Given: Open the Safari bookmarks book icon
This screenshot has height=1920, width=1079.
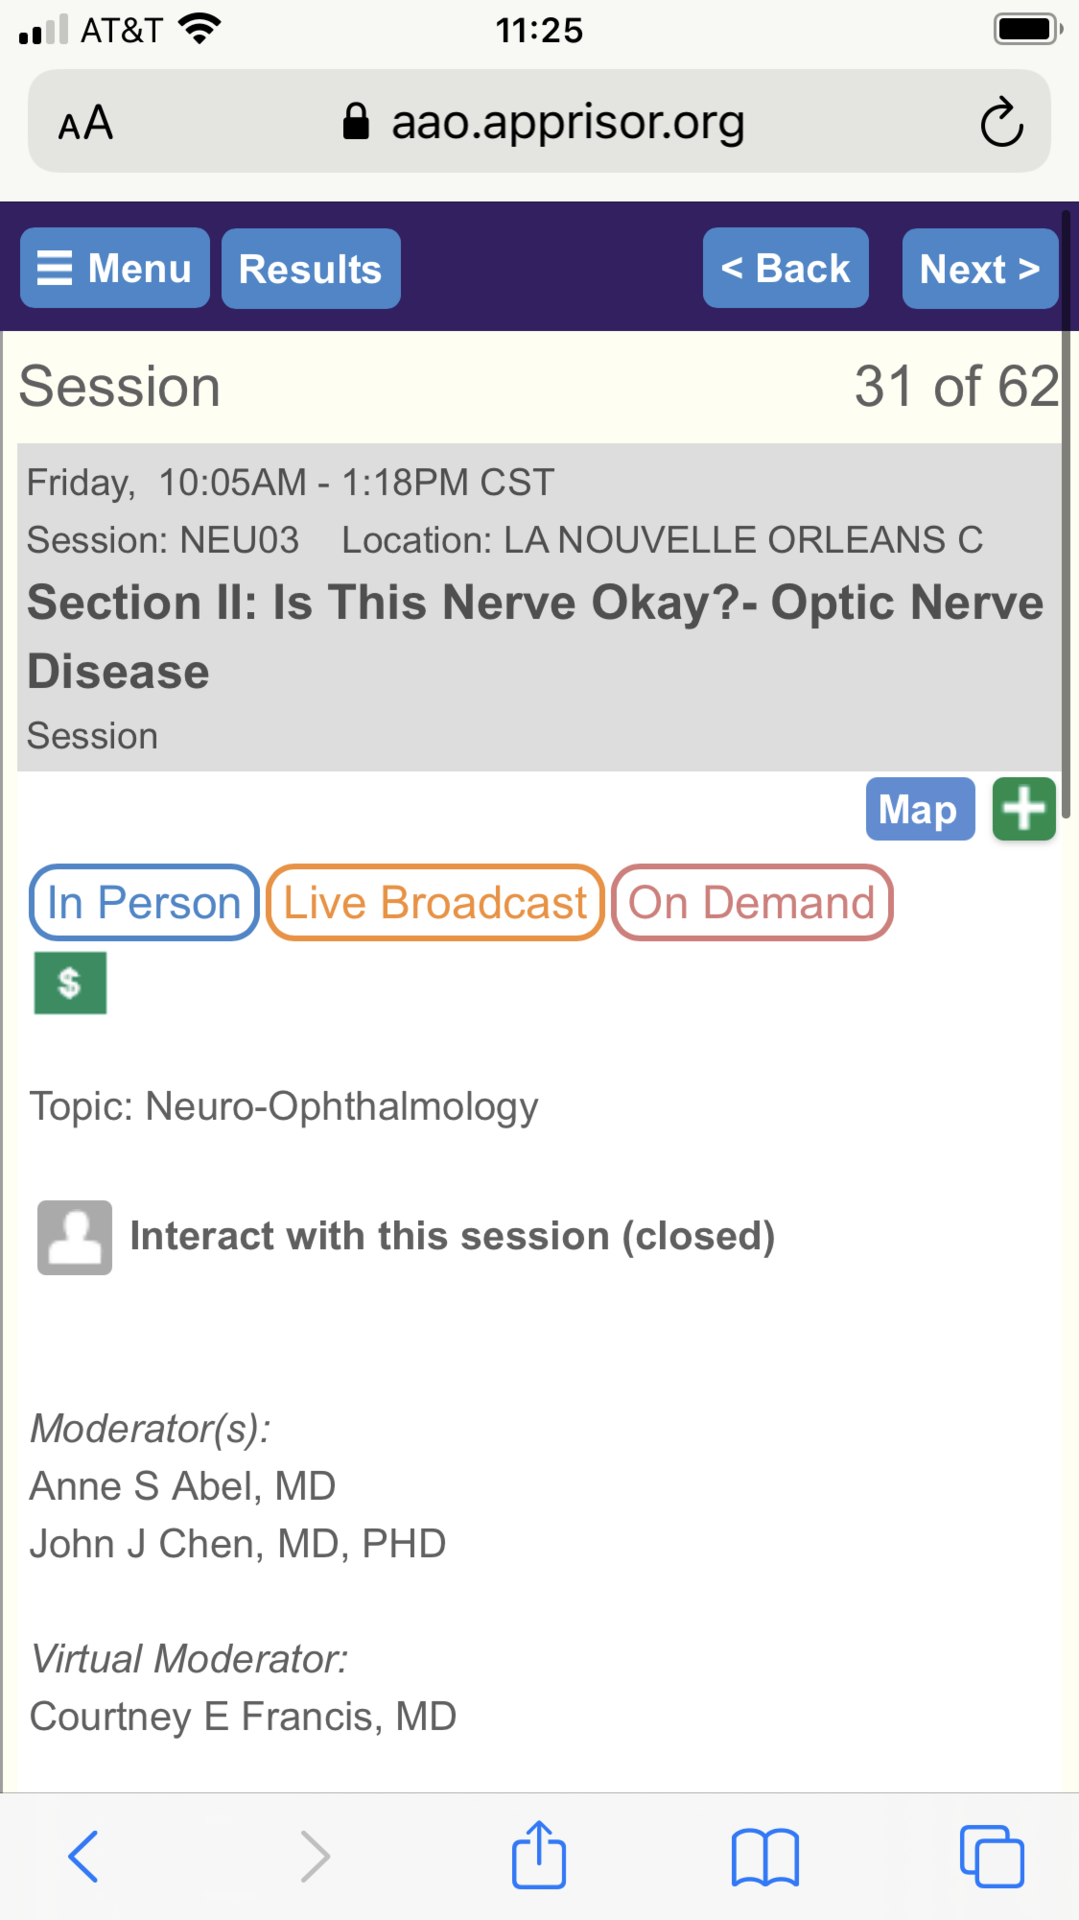Looking at the screenshot, I should tap(765, 1857).
